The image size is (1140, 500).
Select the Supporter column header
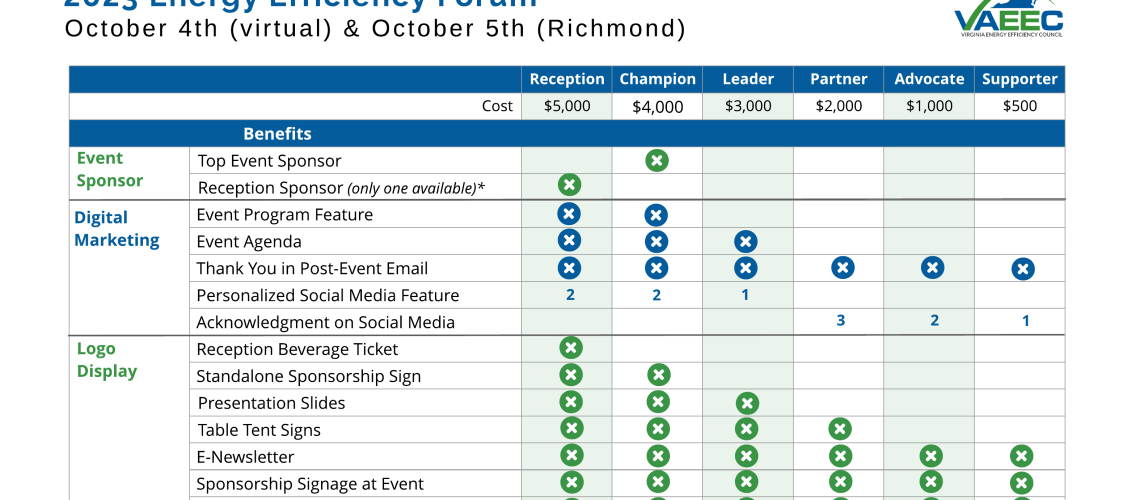coord(1020,79)
